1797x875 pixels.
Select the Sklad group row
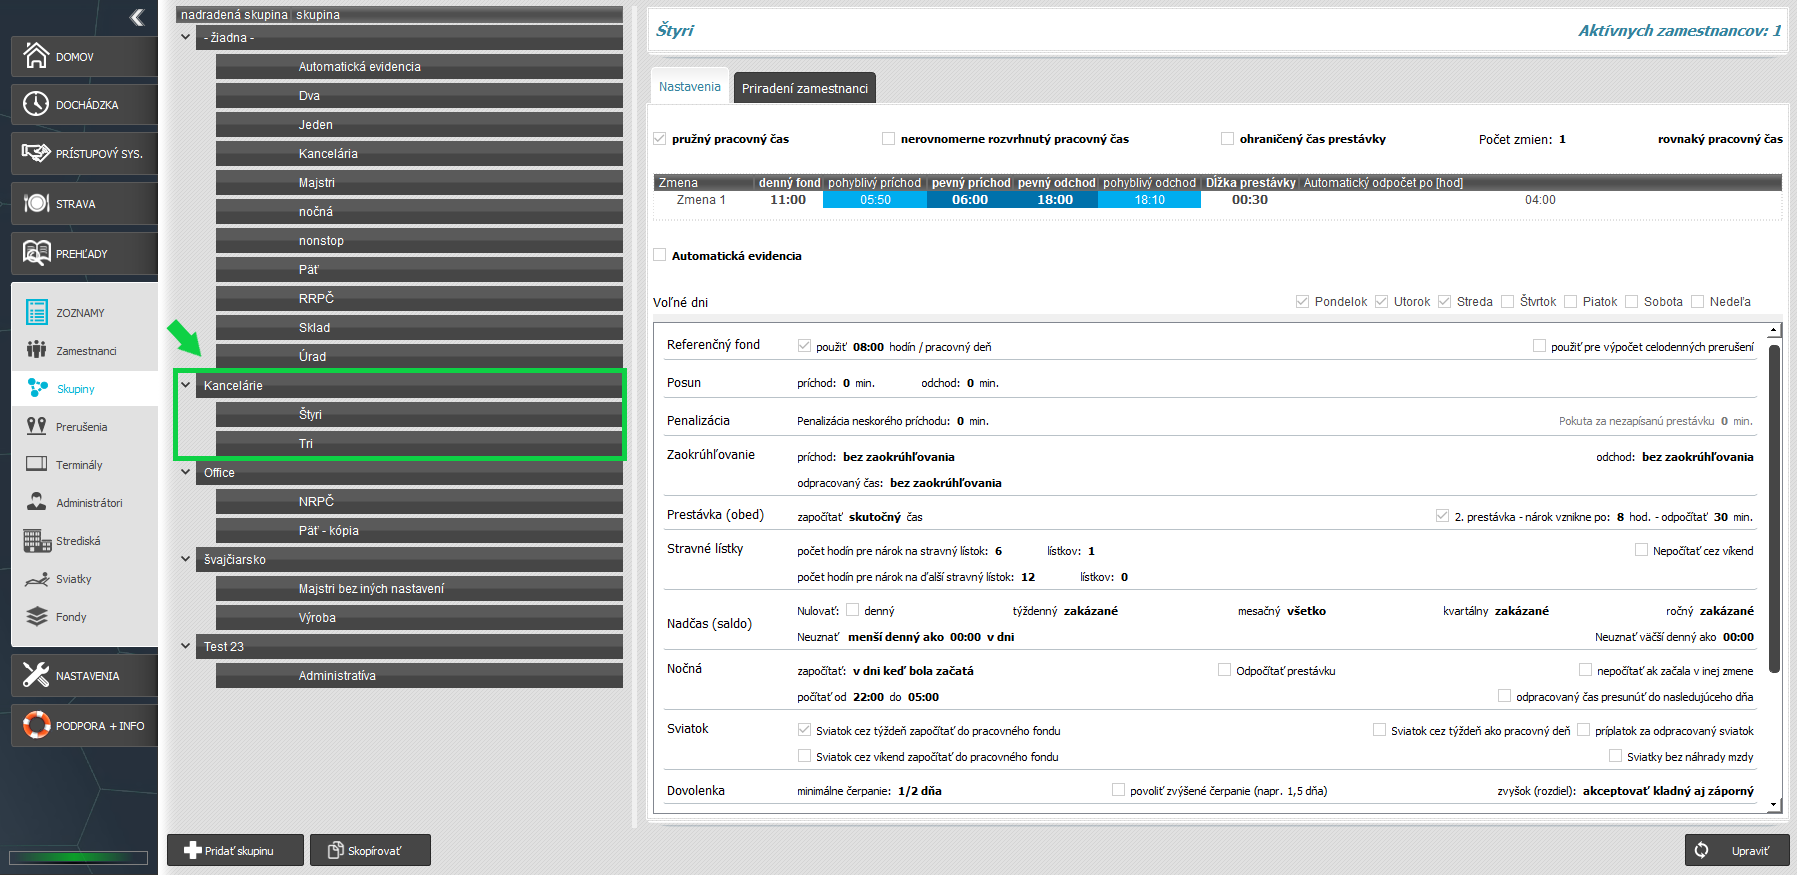419,327
